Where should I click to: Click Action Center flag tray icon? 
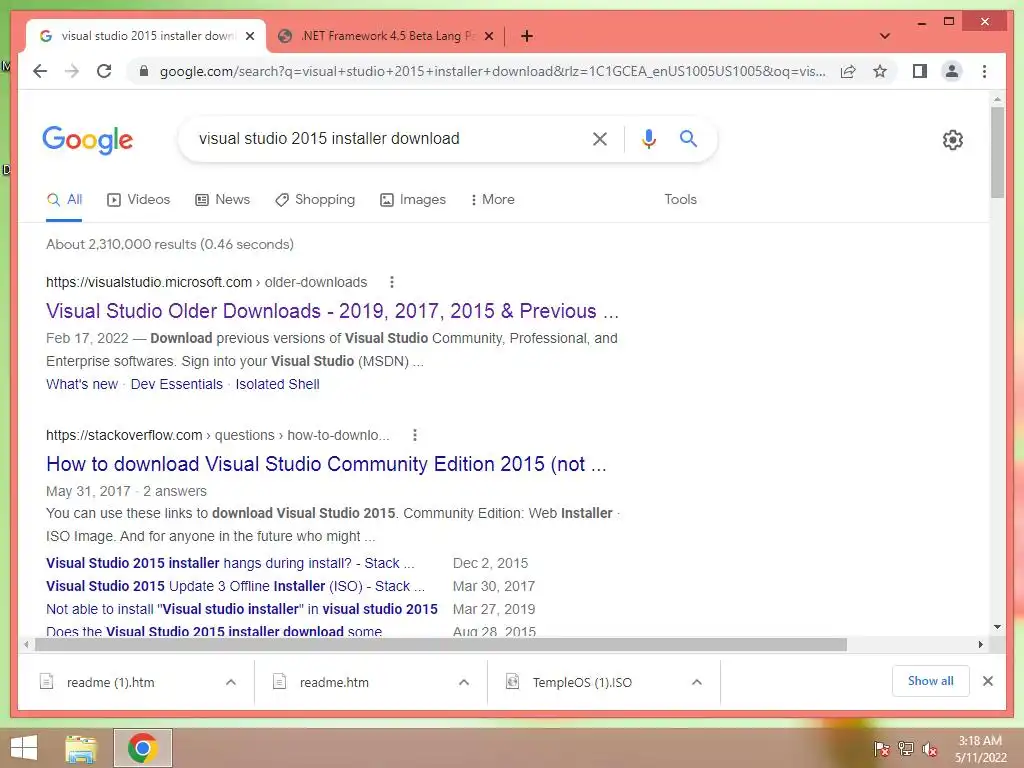point(882,748)
